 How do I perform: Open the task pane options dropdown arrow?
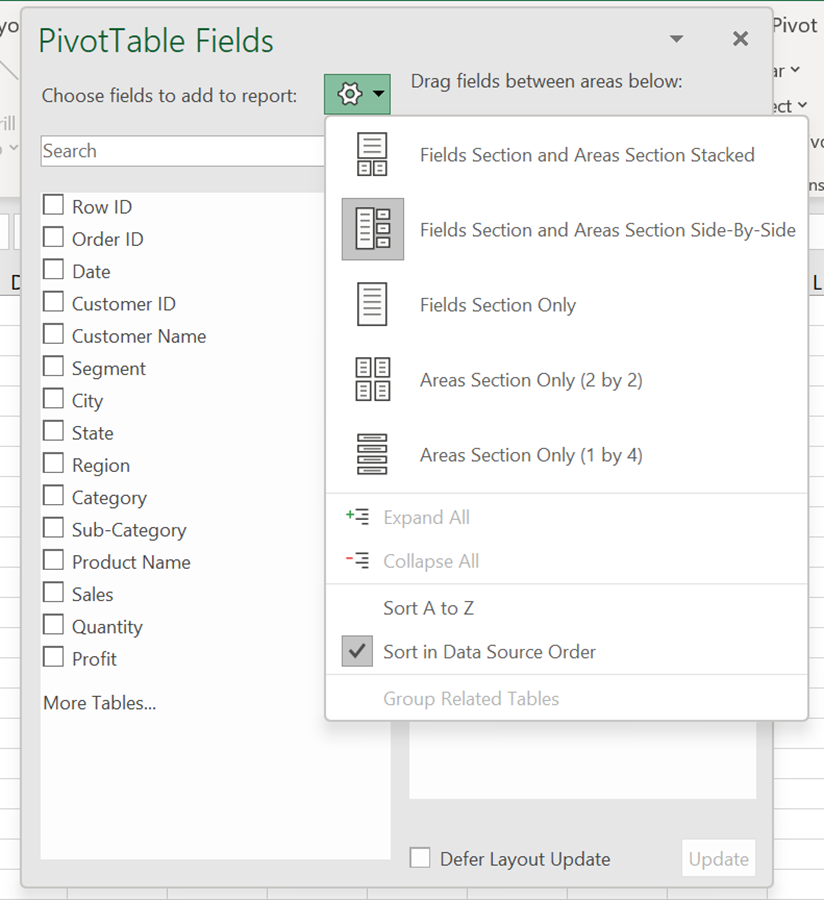pyautogui.click(x=677, y=40)
